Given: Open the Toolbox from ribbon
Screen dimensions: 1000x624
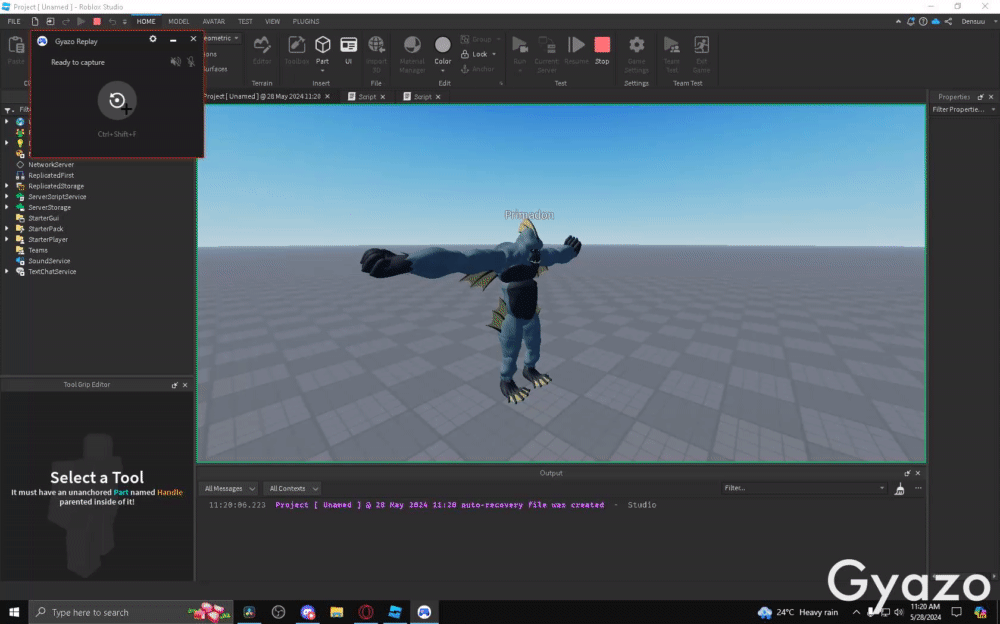Looking at the screenshot, I should click(x=297, y=50).
